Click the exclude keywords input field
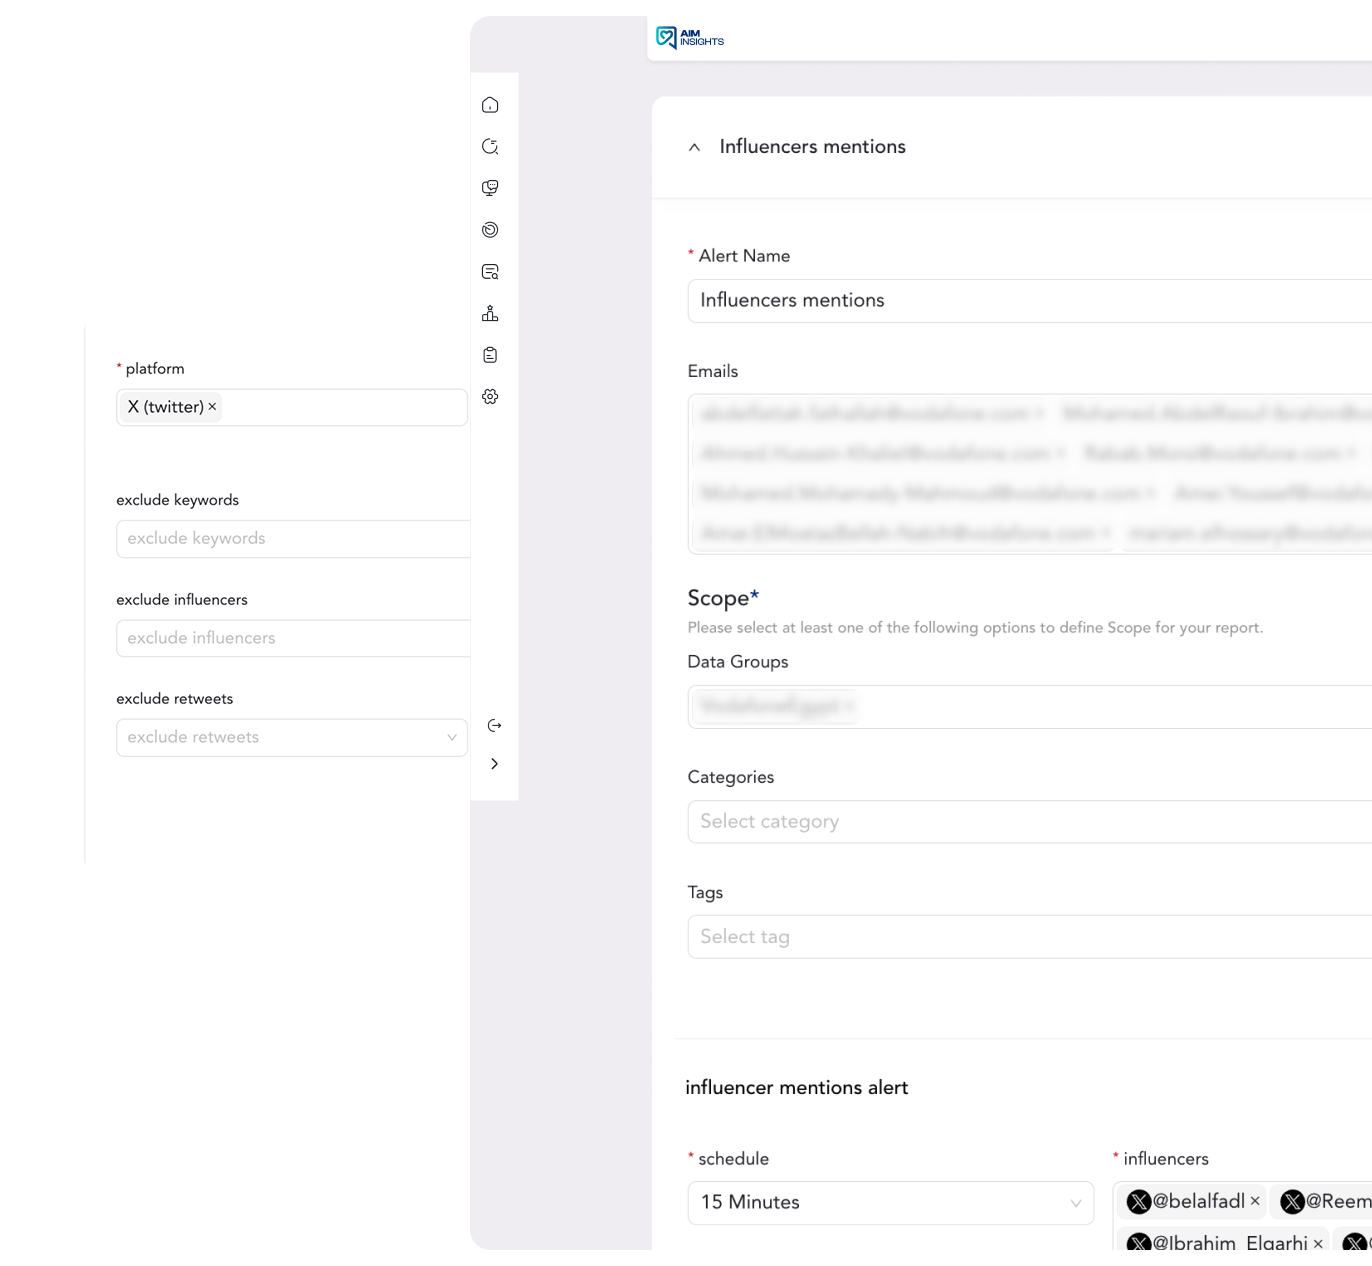 point(293,539)
